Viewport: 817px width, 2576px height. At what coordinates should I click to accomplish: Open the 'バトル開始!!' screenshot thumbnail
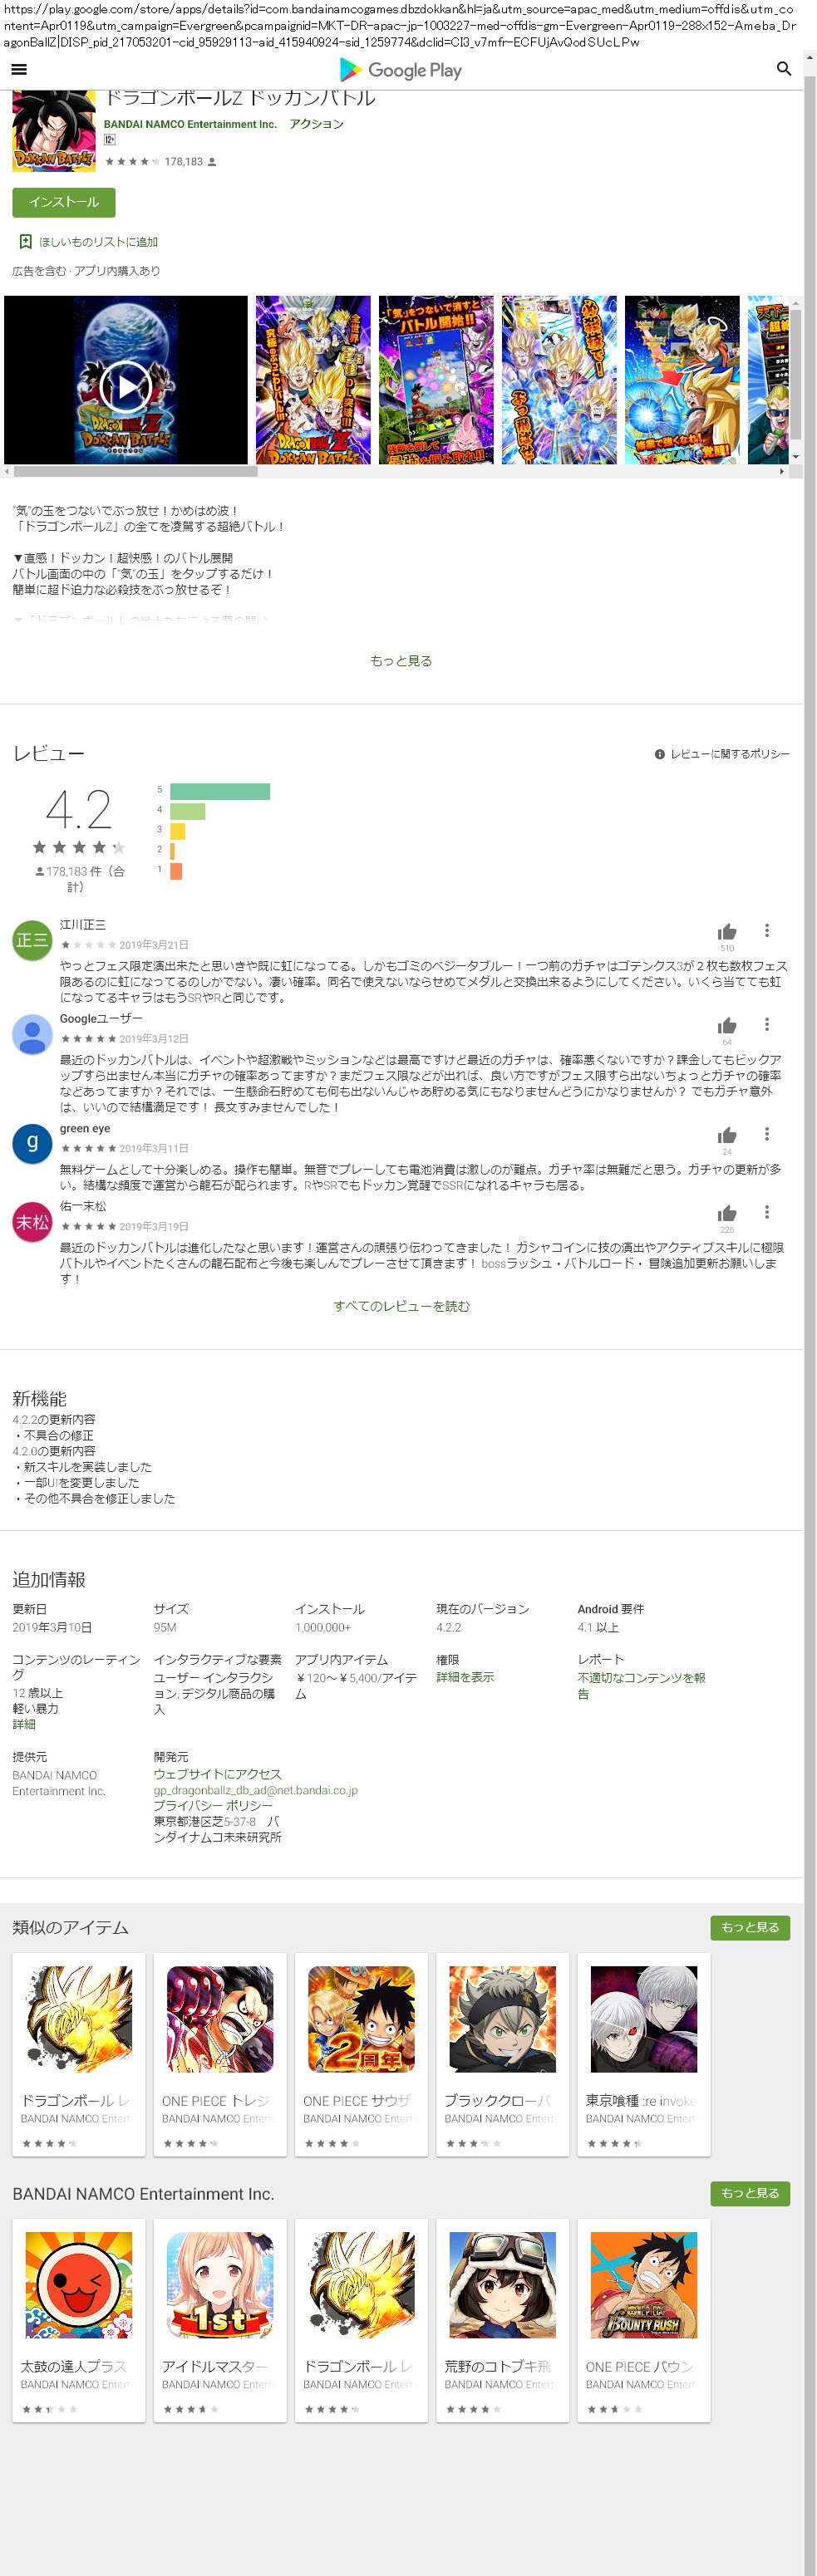(x=436, y=380)
